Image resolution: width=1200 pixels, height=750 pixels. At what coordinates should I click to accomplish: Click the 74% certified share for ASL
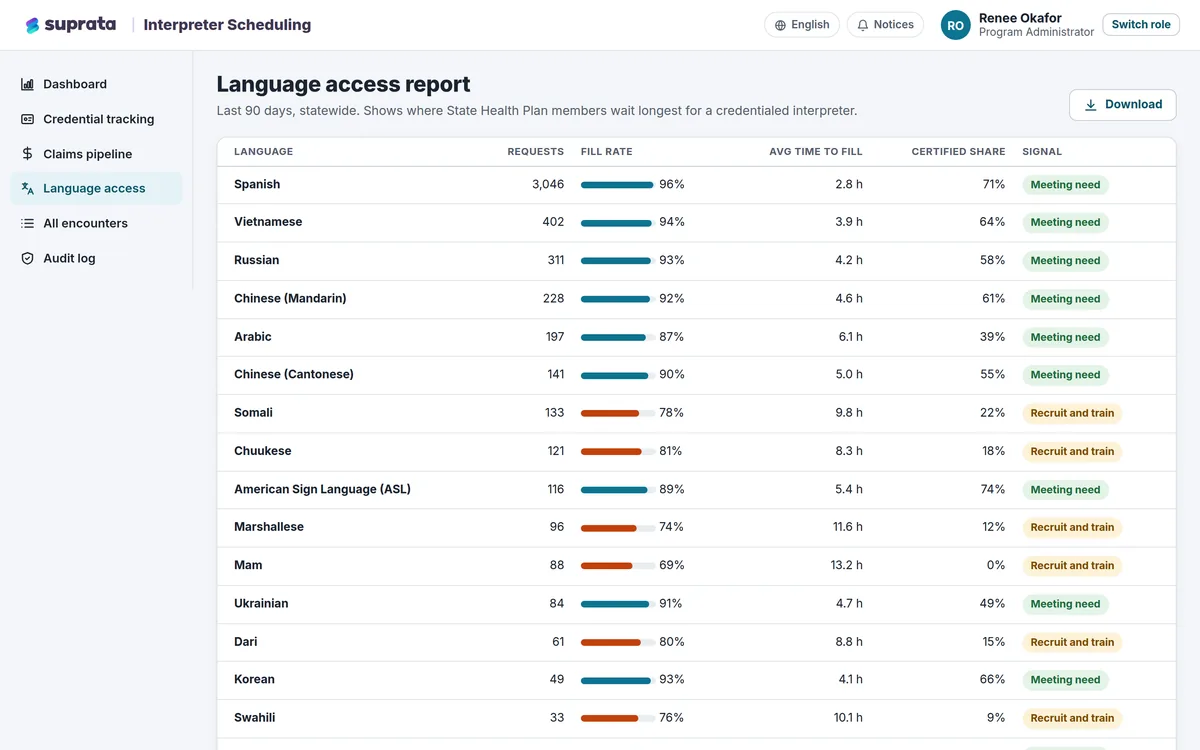coord(993,489)
